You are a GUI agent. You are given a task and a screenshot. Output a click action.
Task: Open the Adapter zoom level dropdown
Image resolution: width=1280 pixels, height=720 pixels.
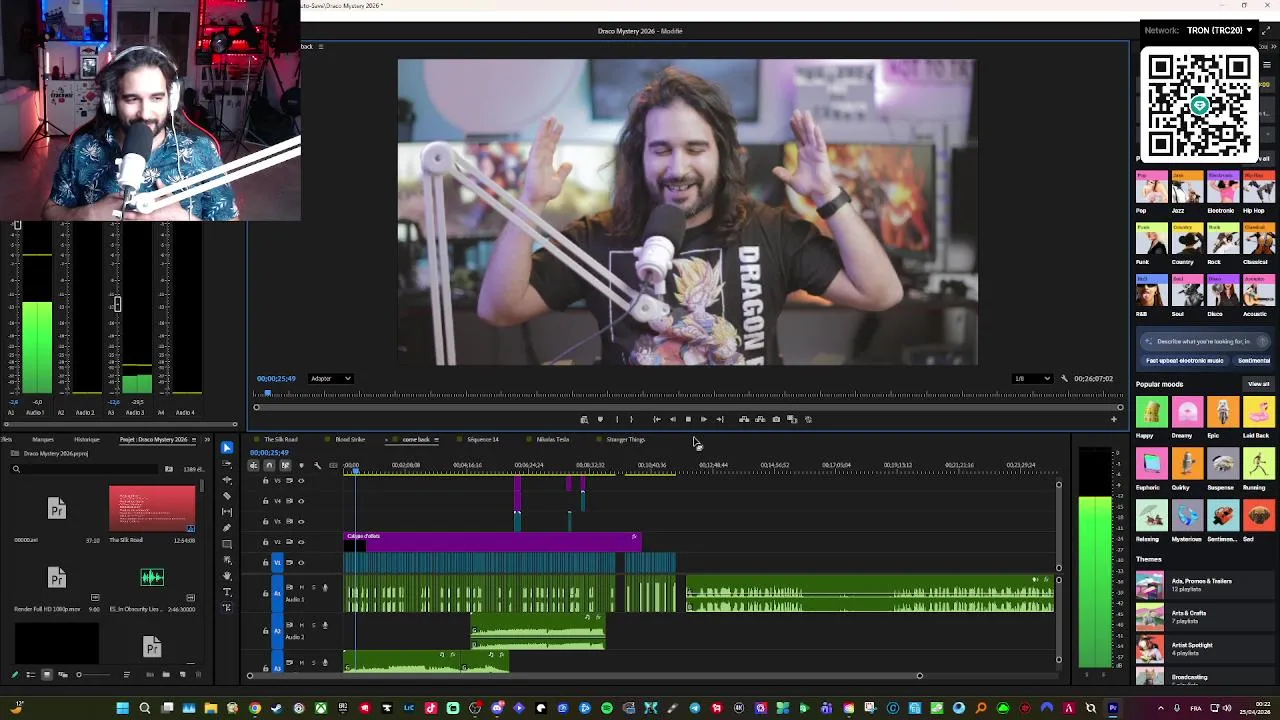tap(330, 379)
